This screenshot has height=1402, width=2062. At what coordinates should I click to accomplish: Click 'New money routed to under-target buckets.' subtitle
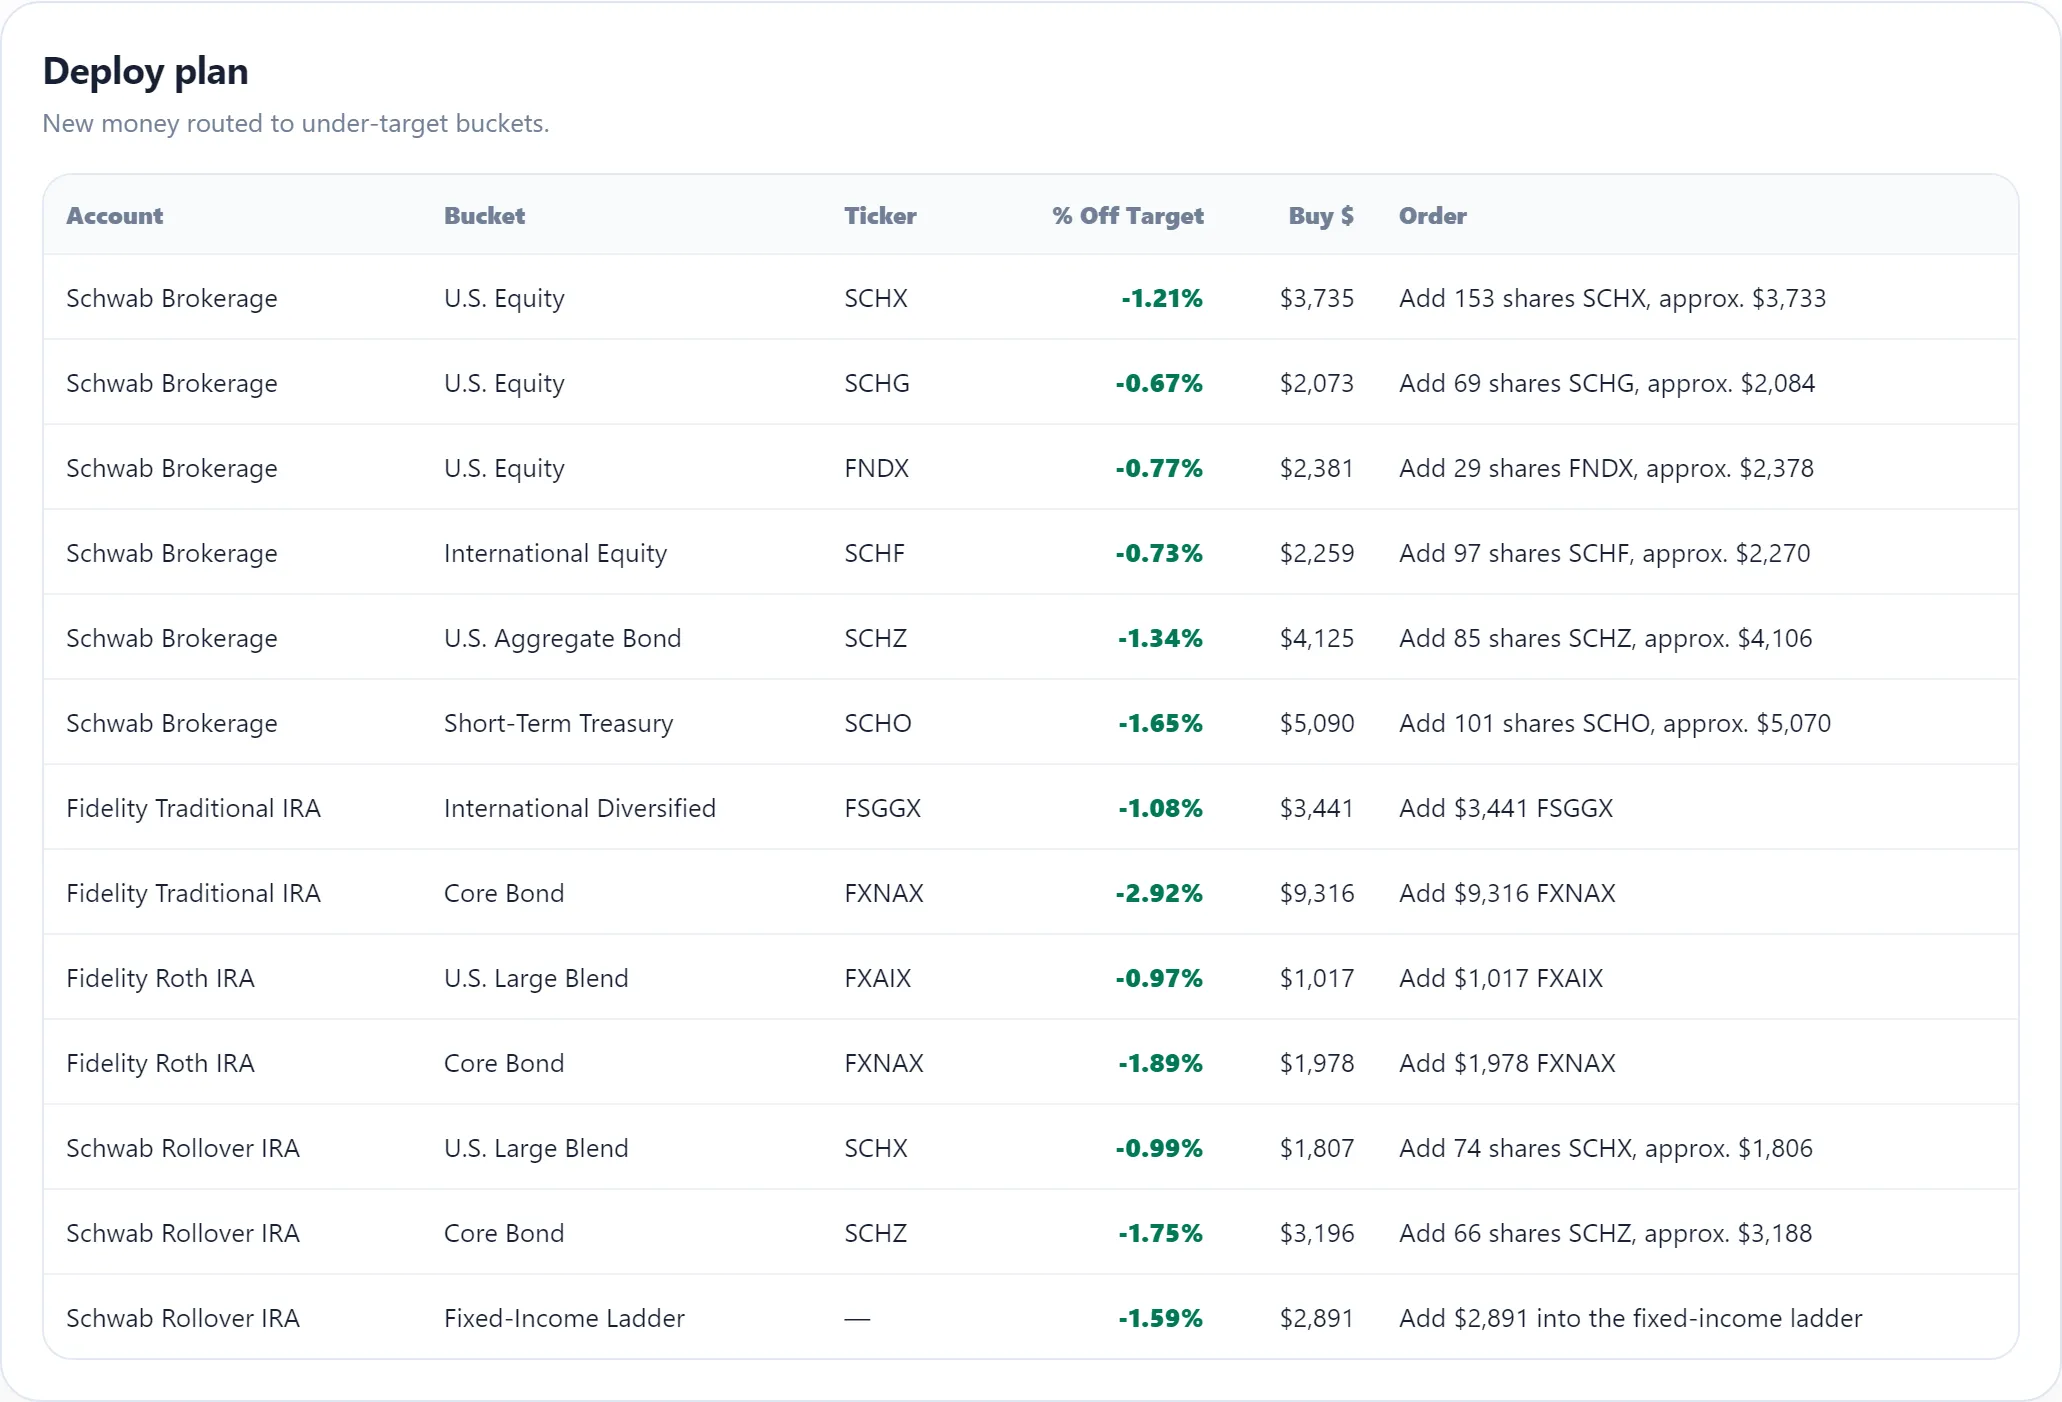[x=296, y=124]
